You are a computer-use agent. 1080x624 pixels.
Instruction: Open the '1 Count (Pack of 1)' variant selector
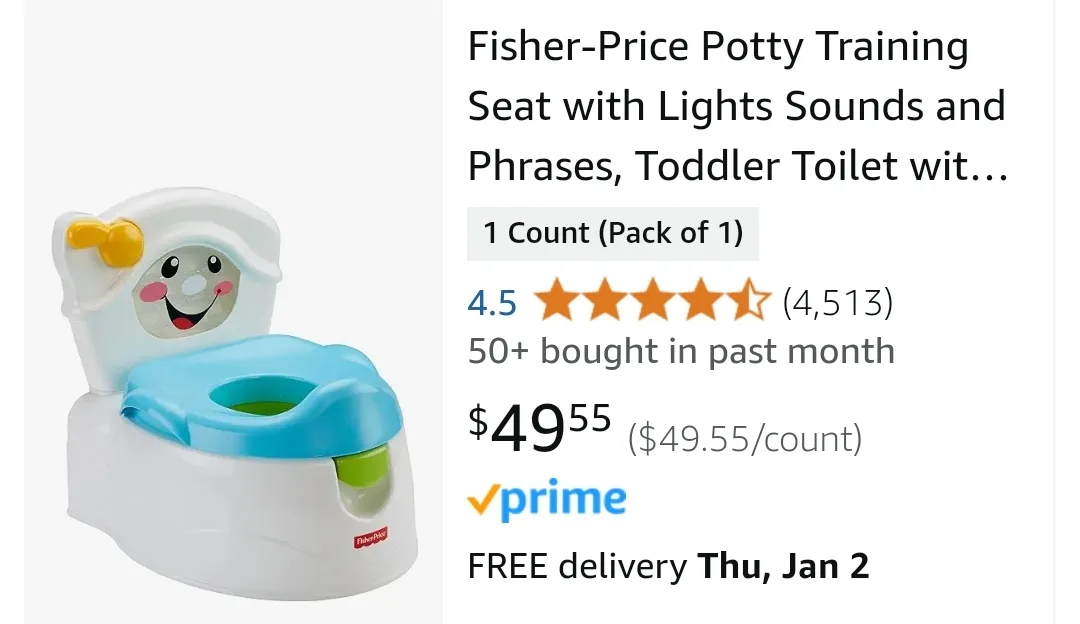[613, 233]
